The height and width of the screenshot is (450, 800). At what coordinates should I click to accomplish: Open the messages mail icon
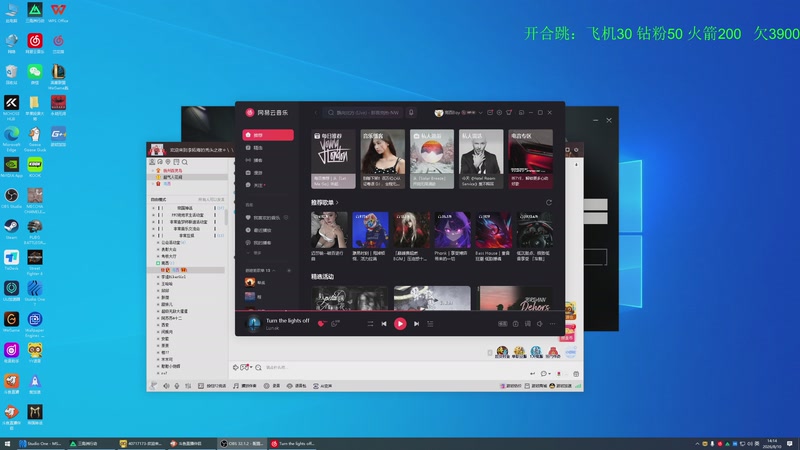490,112
